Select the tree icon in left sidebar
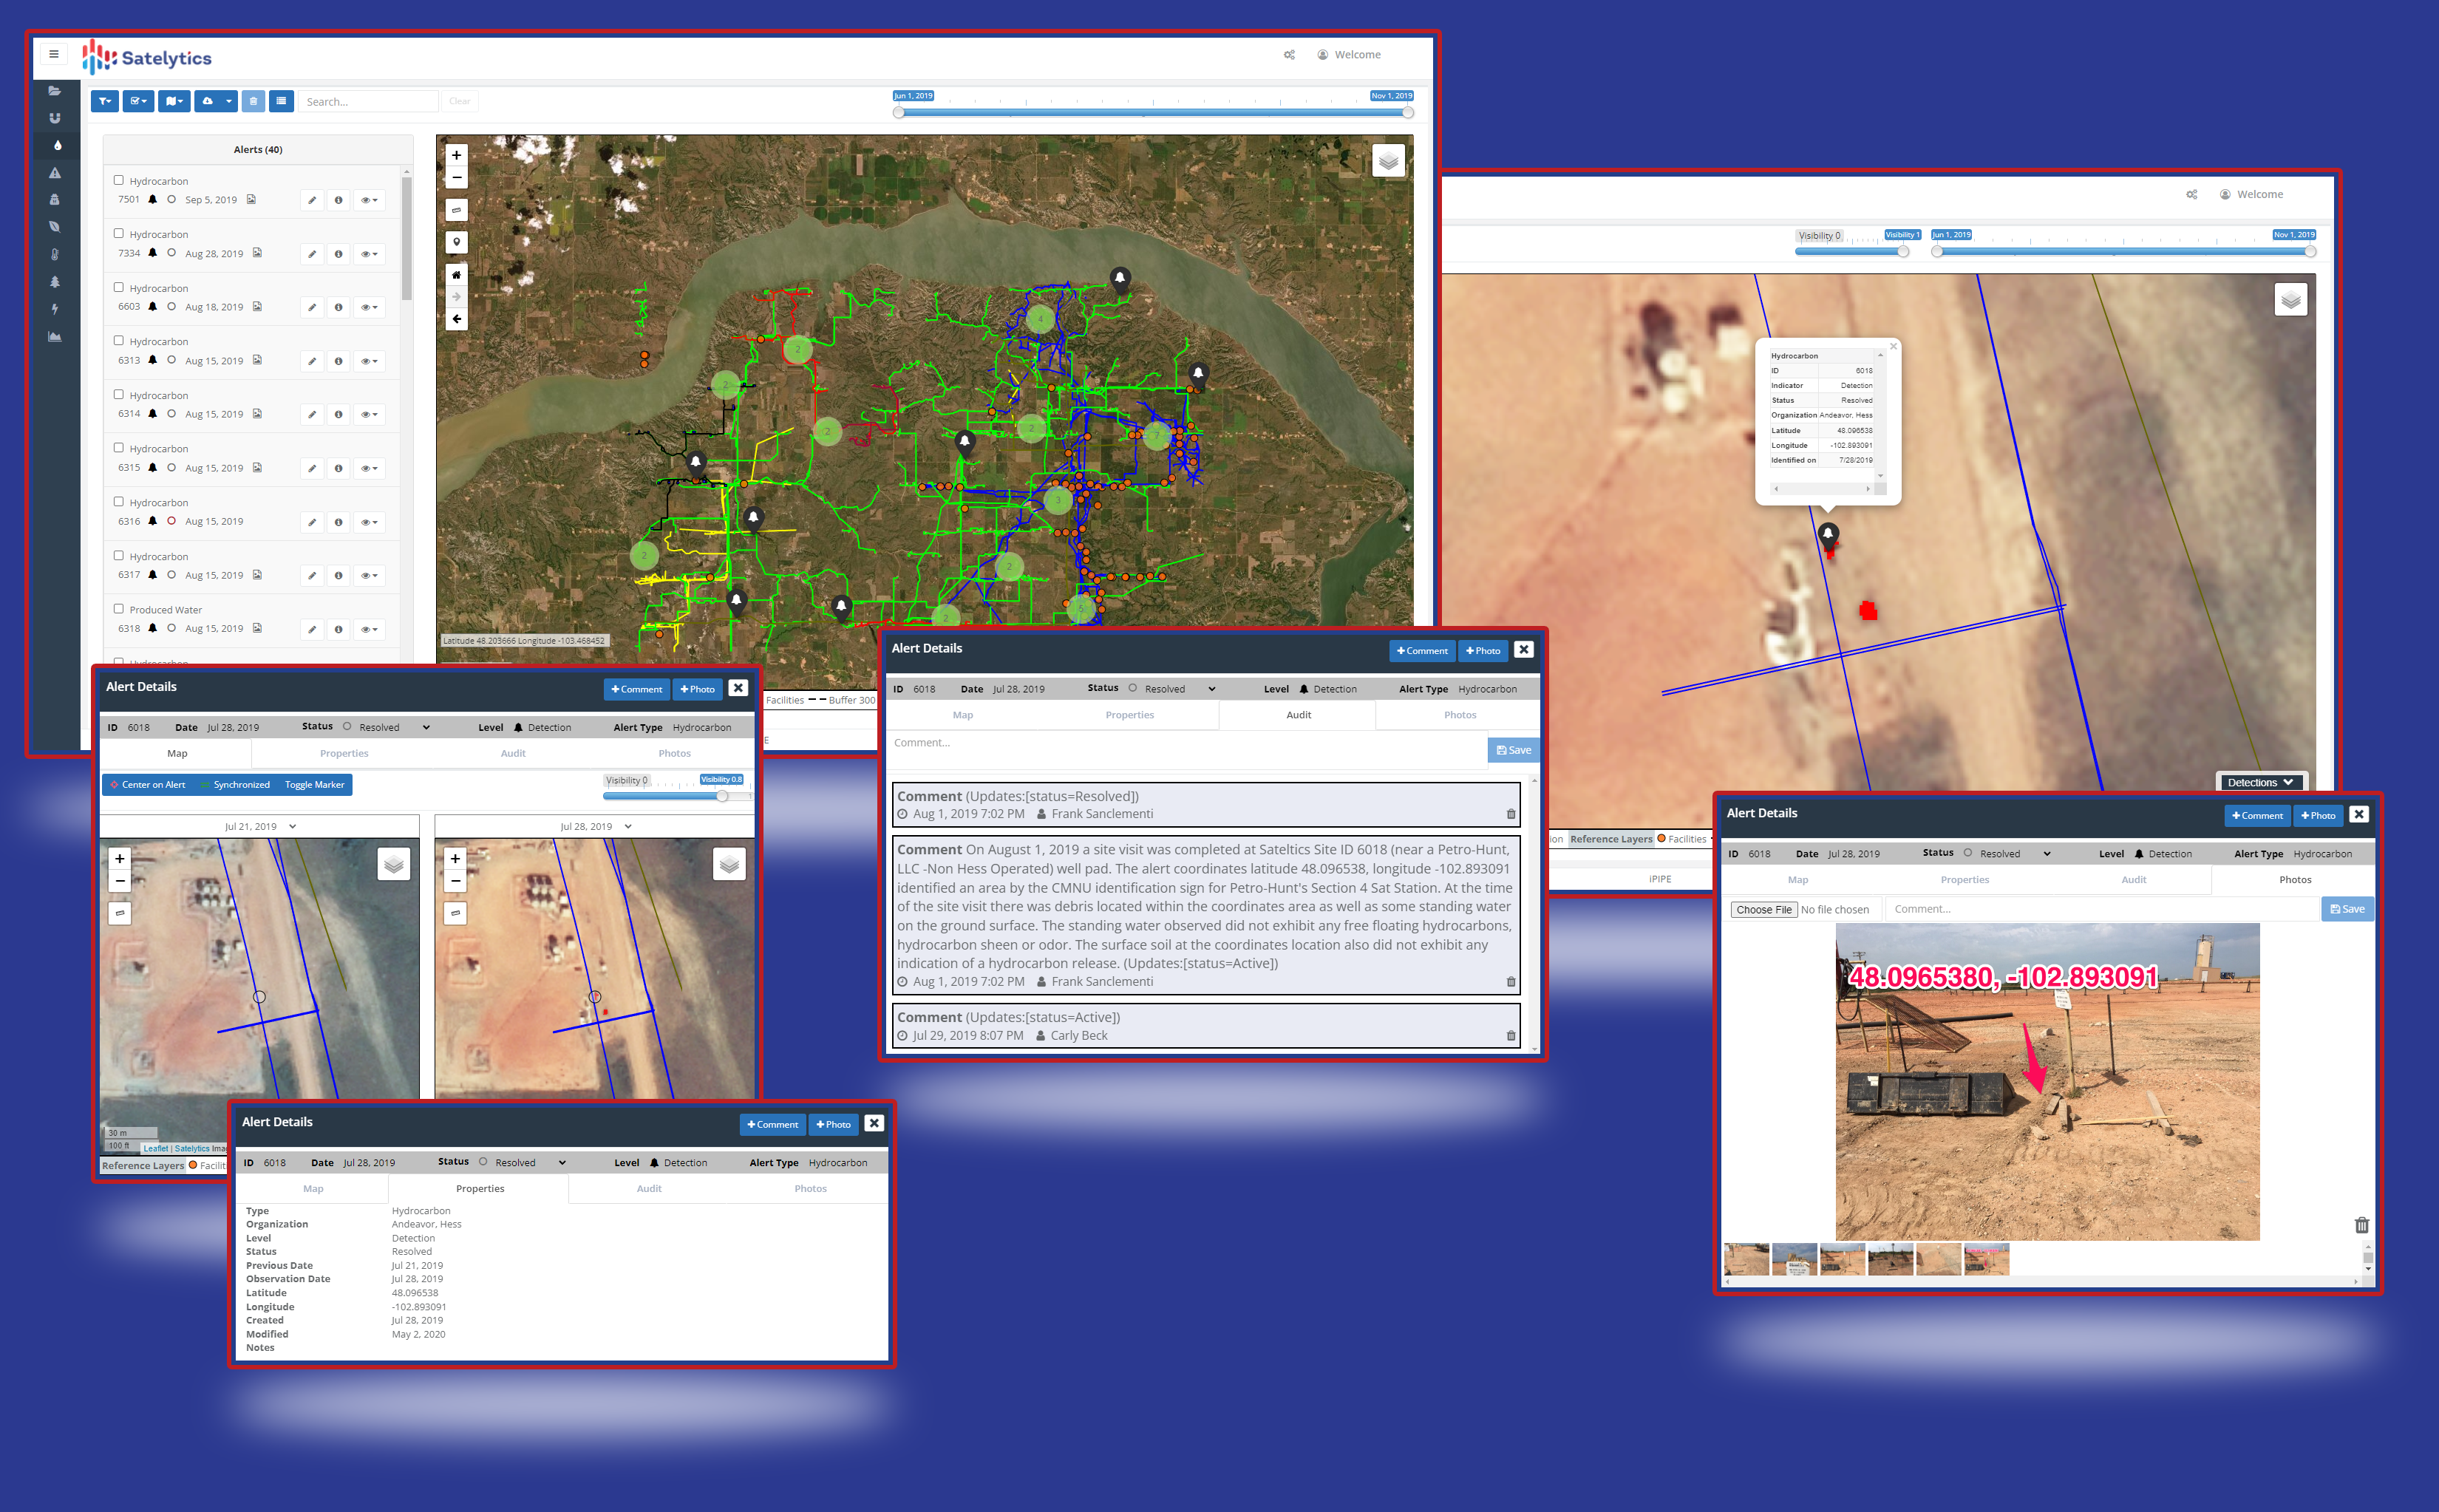This screenshot has height=1512, width=2439. 55,282
